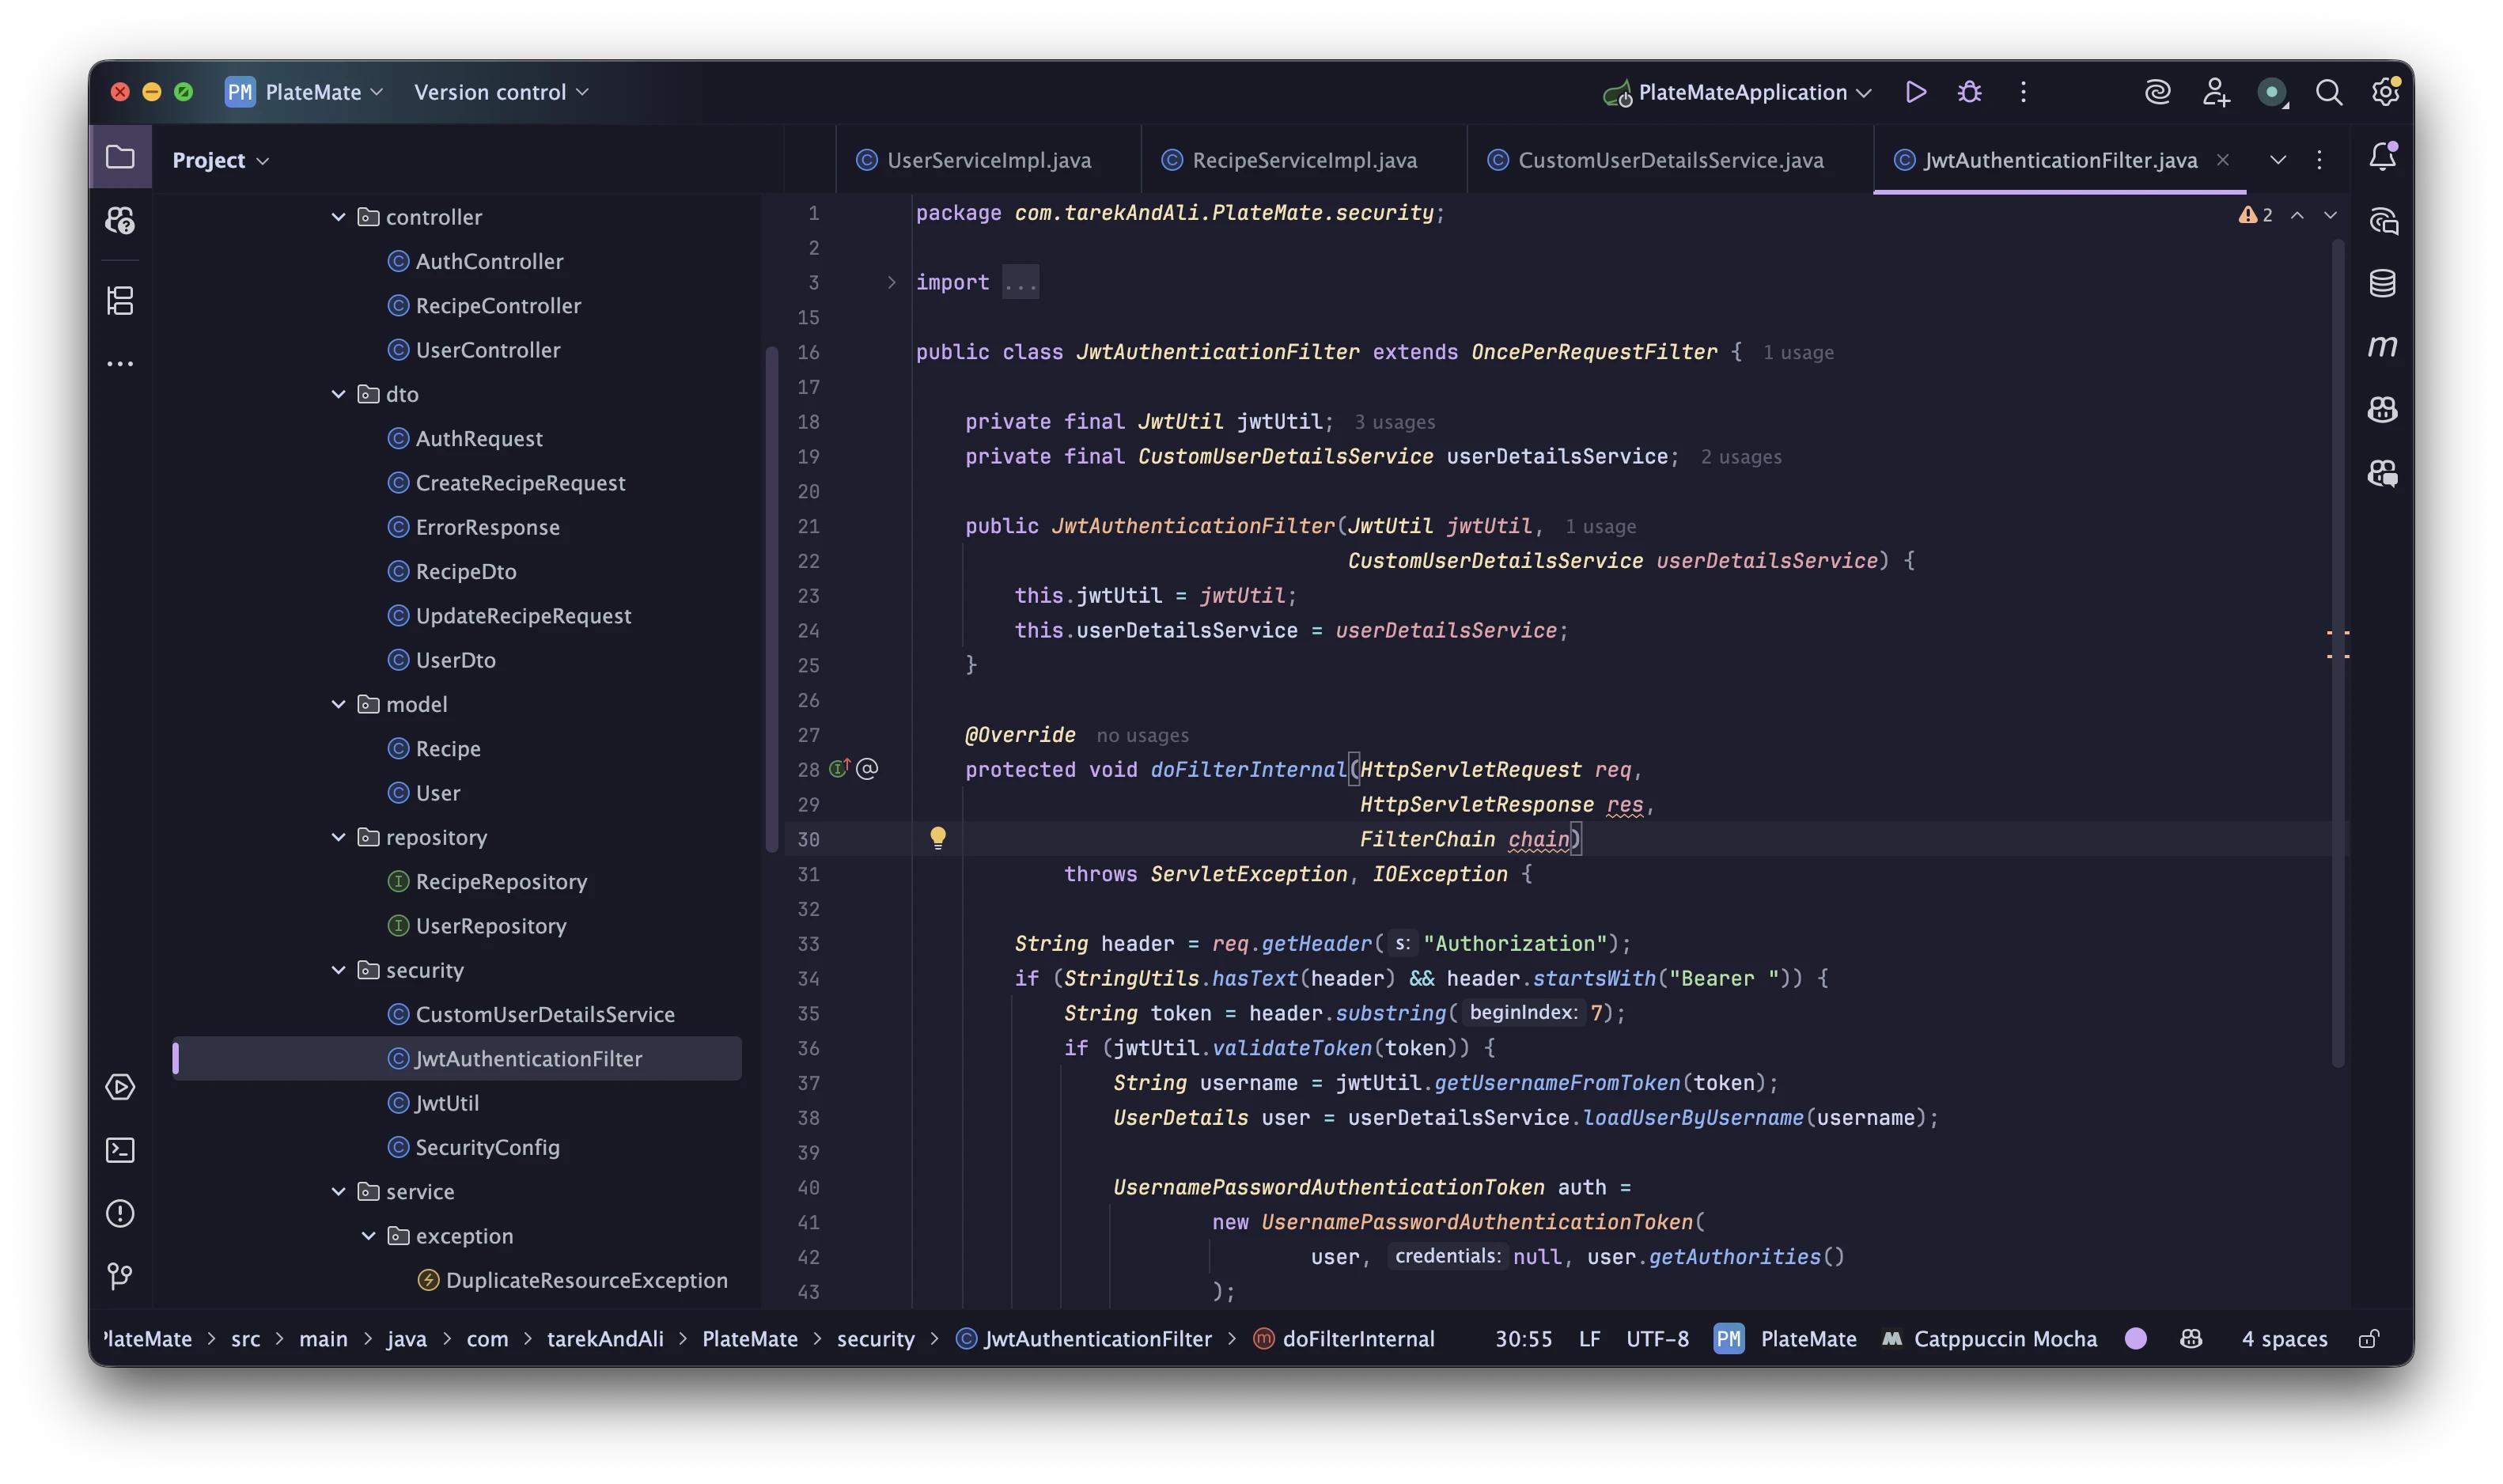The width and height of the screenshot is (2503, 1484).
Task: Run PlateMateApplication with the play icon
Action: pos(1915,92)
